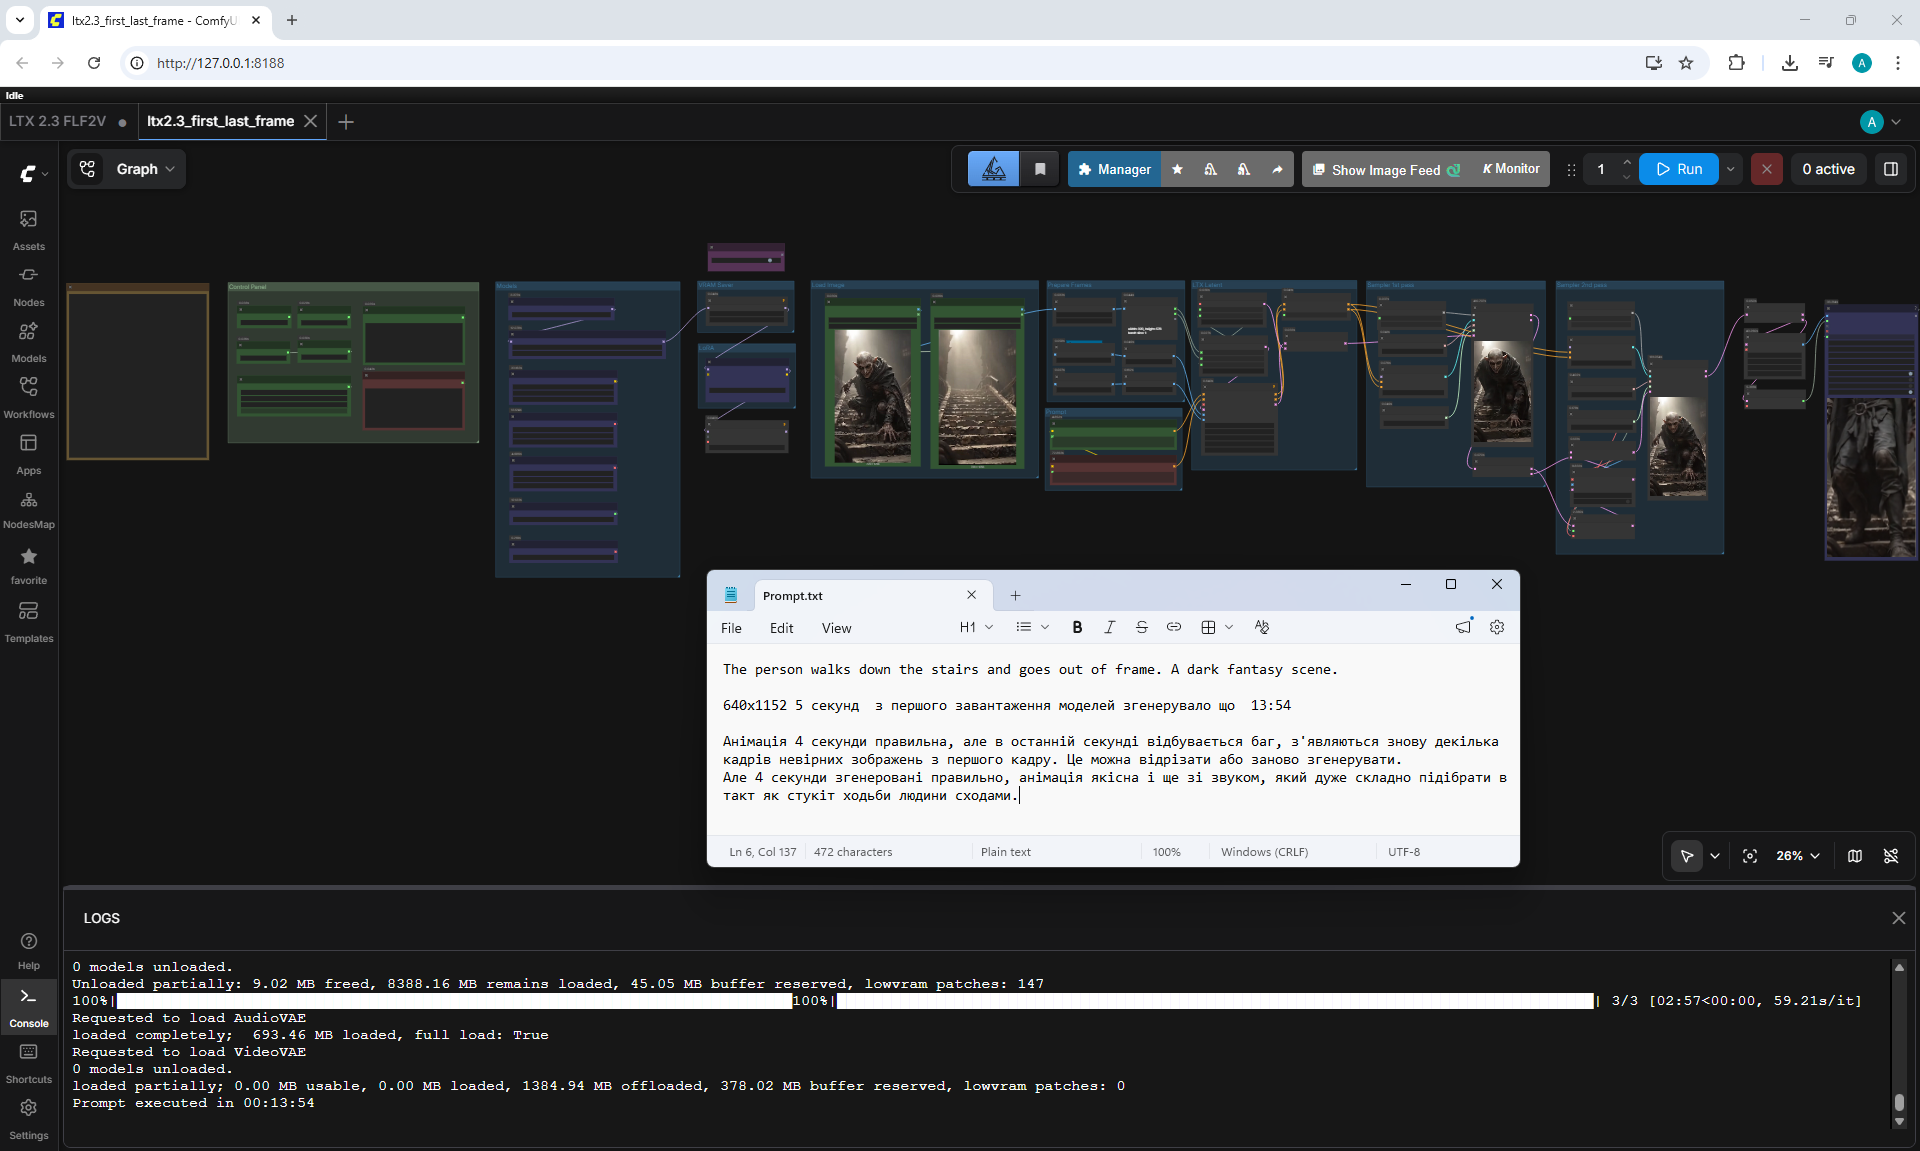Toggle the Console panel
The width and height of the screenshot is (1920, 1151).
tap(28, 1005)
